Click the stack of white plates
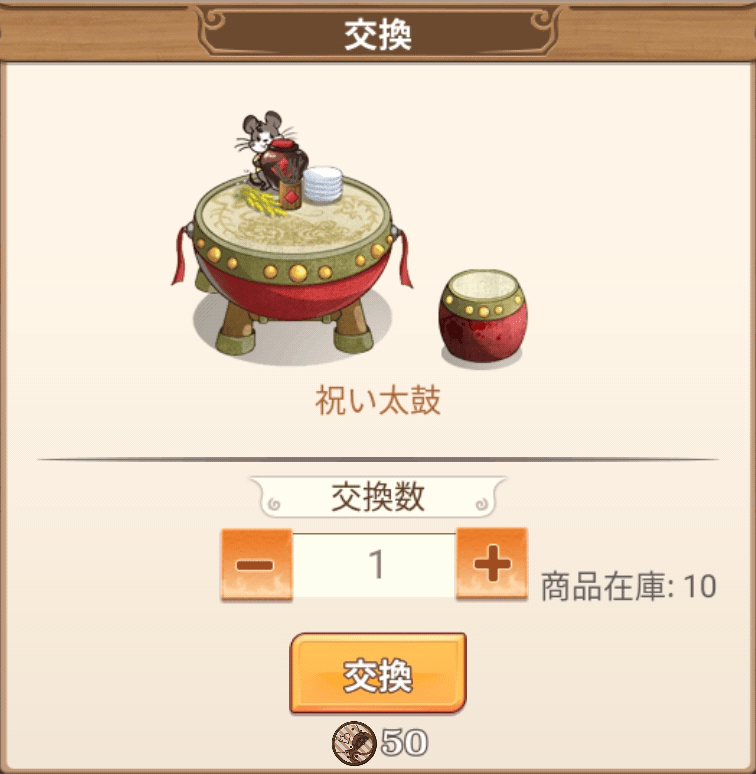 323,184
